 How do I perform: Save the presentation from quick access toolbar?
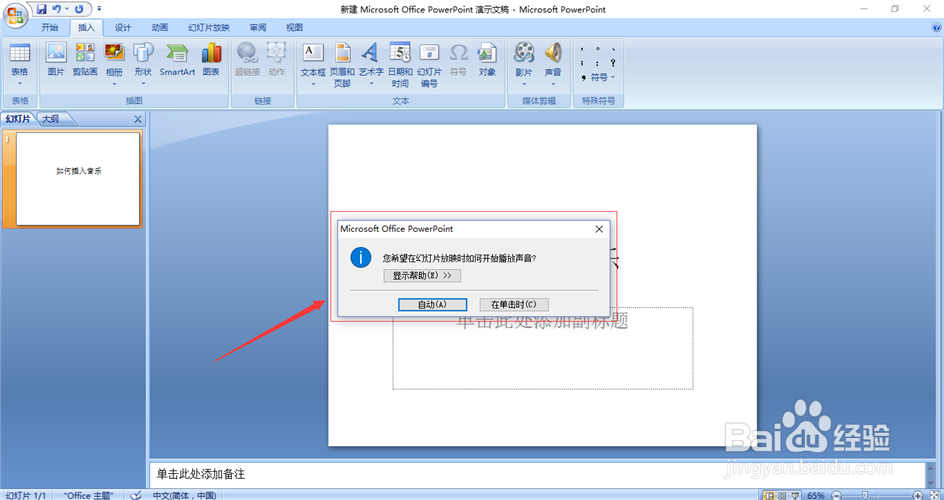point(42,9)
